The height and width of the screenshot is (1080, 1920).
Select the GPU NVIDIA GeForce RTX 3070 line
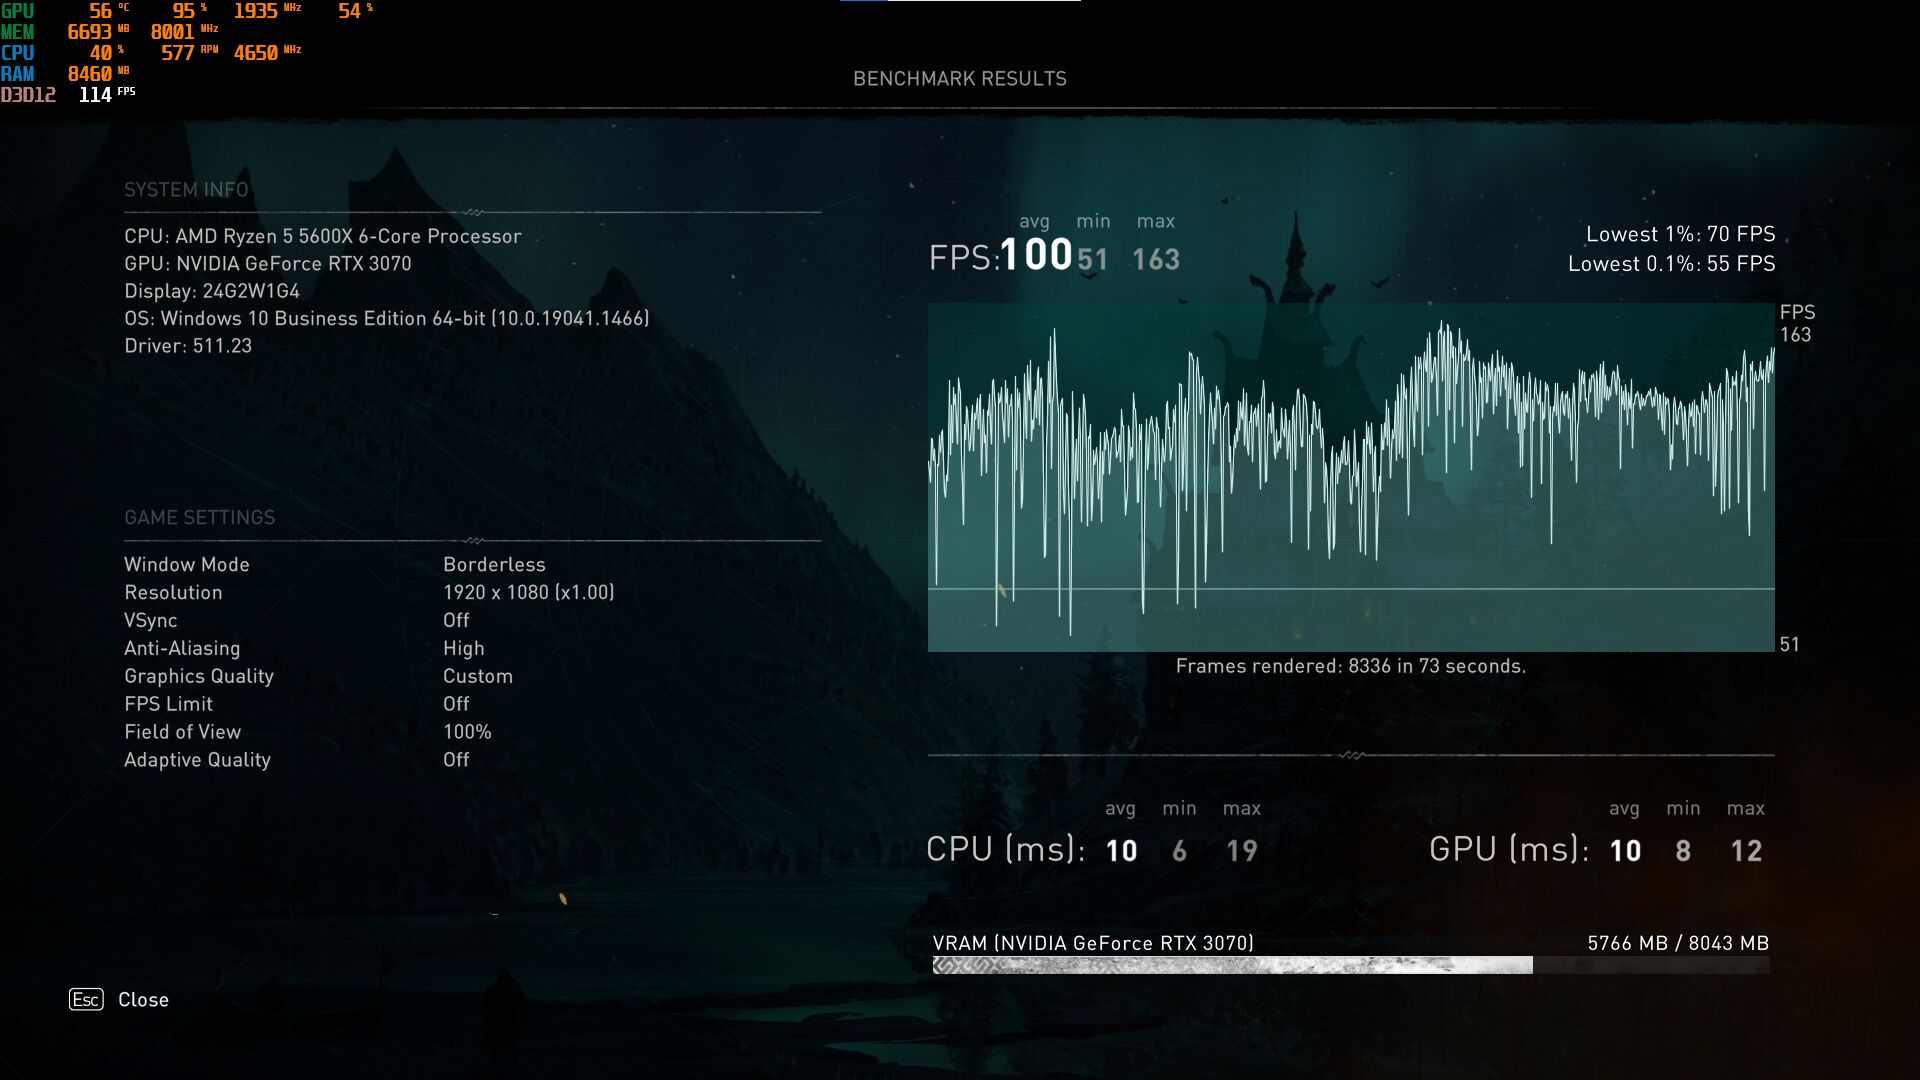tap(268, 263)
